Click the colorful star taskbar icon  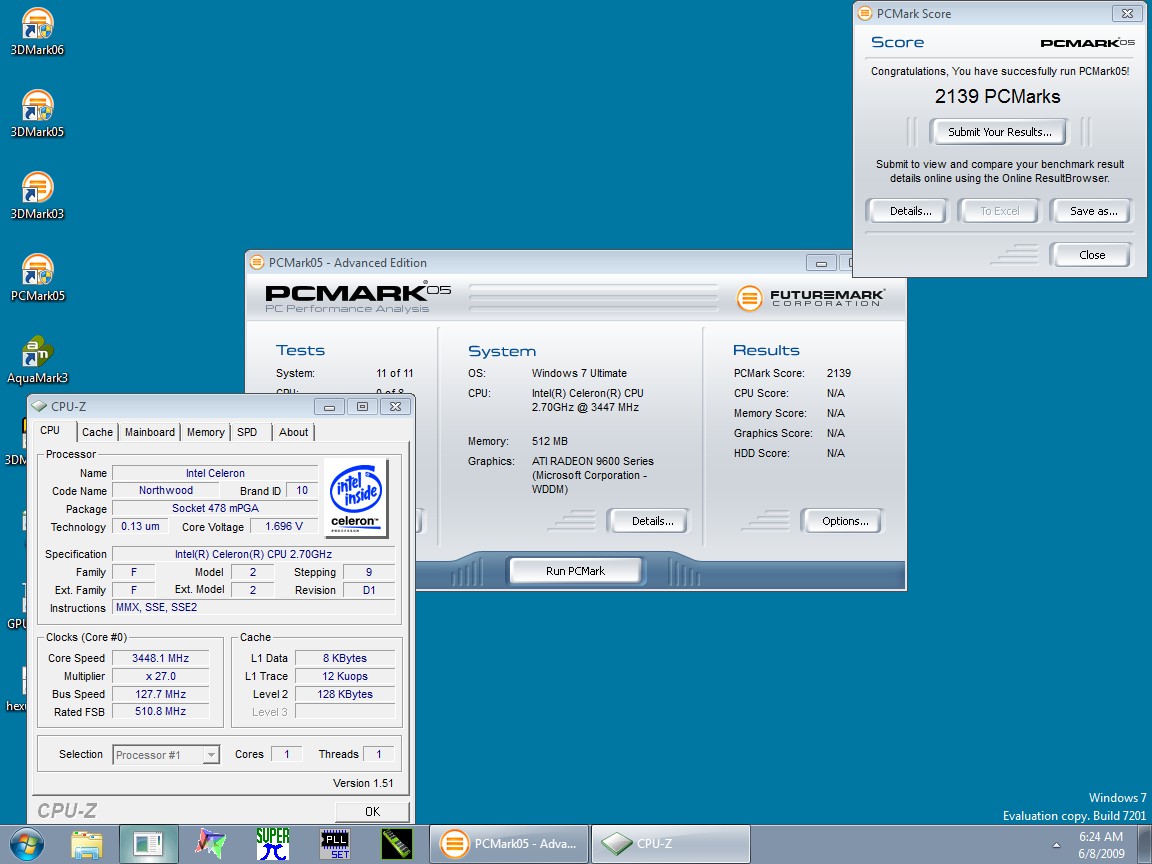click(x=210, y=844)
